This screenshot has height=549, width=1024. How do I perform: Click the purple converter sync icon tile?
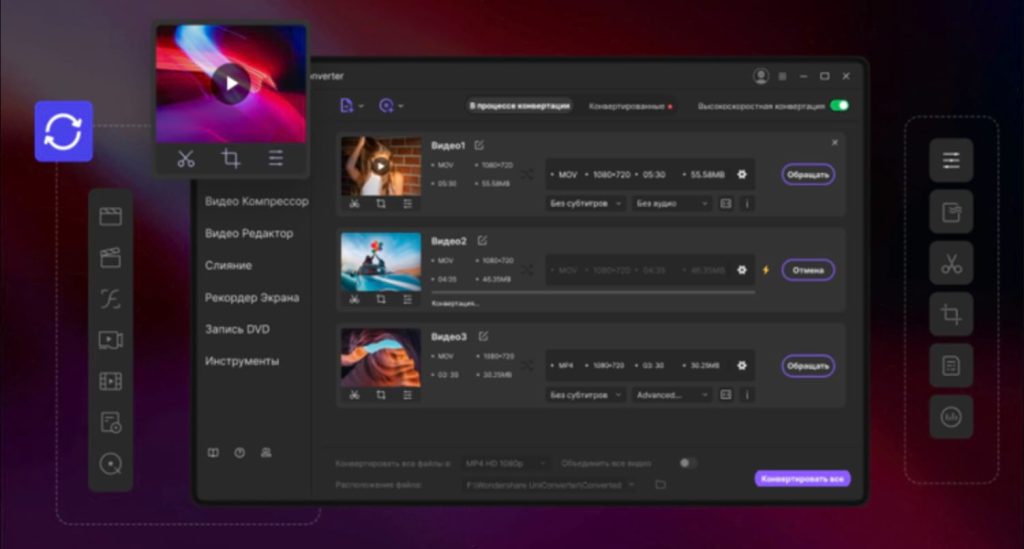point(63,131)
